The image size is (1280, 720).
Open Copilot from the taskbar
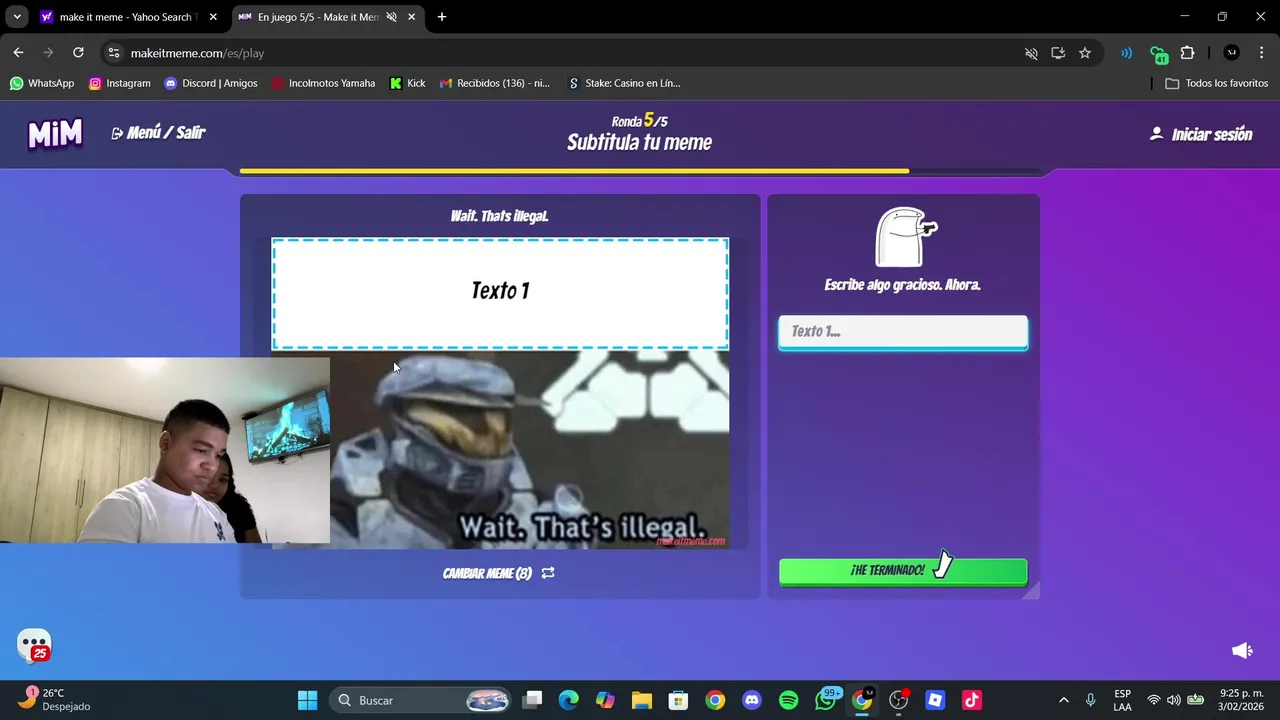pyautogui.click(x=605, y=700)
